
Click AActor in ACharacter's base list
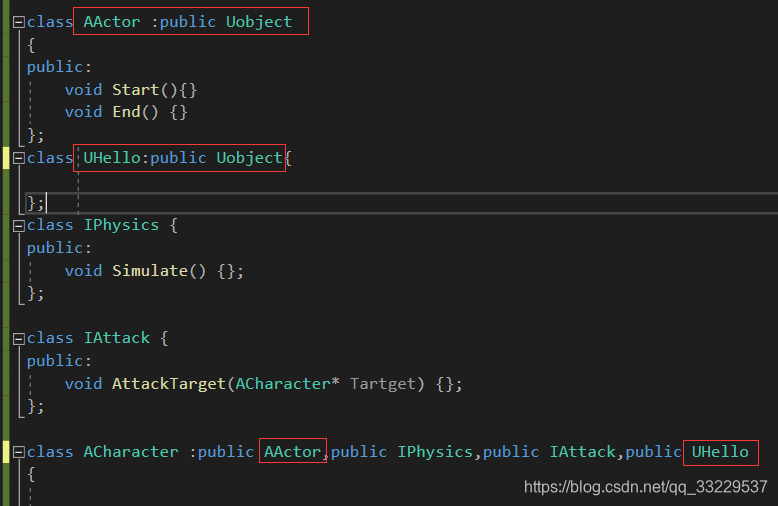pos(292,452)
